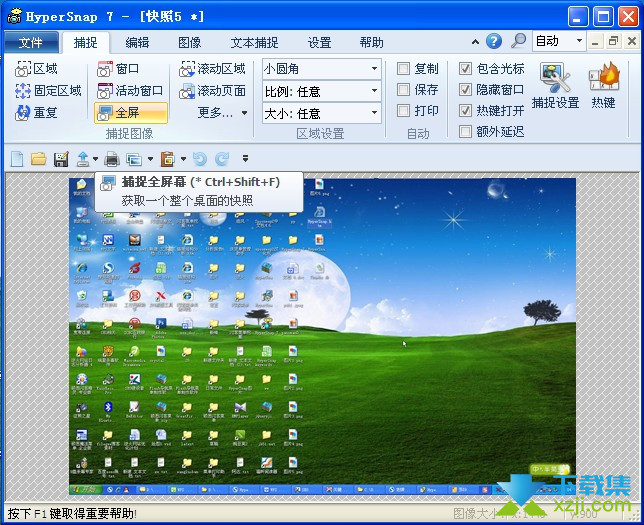Click the undo arrow toolbar icon

tap(200, 159)
